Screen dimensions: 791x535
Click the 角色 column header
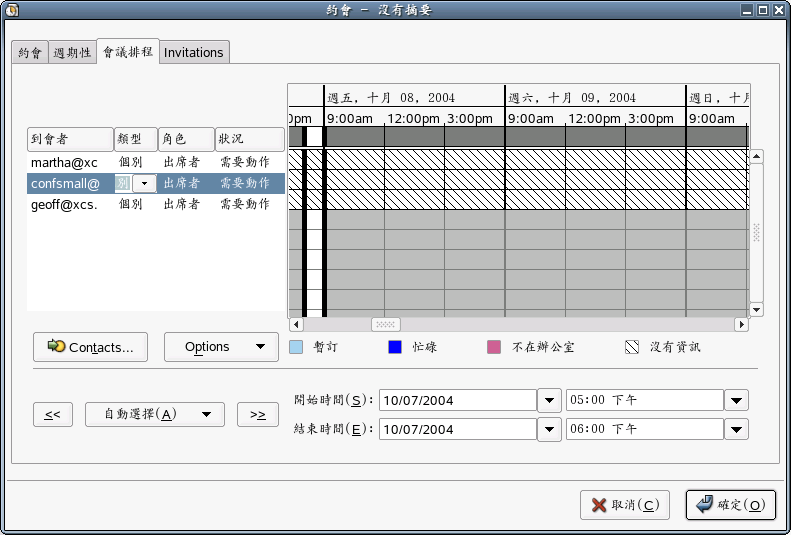point(186,139)
